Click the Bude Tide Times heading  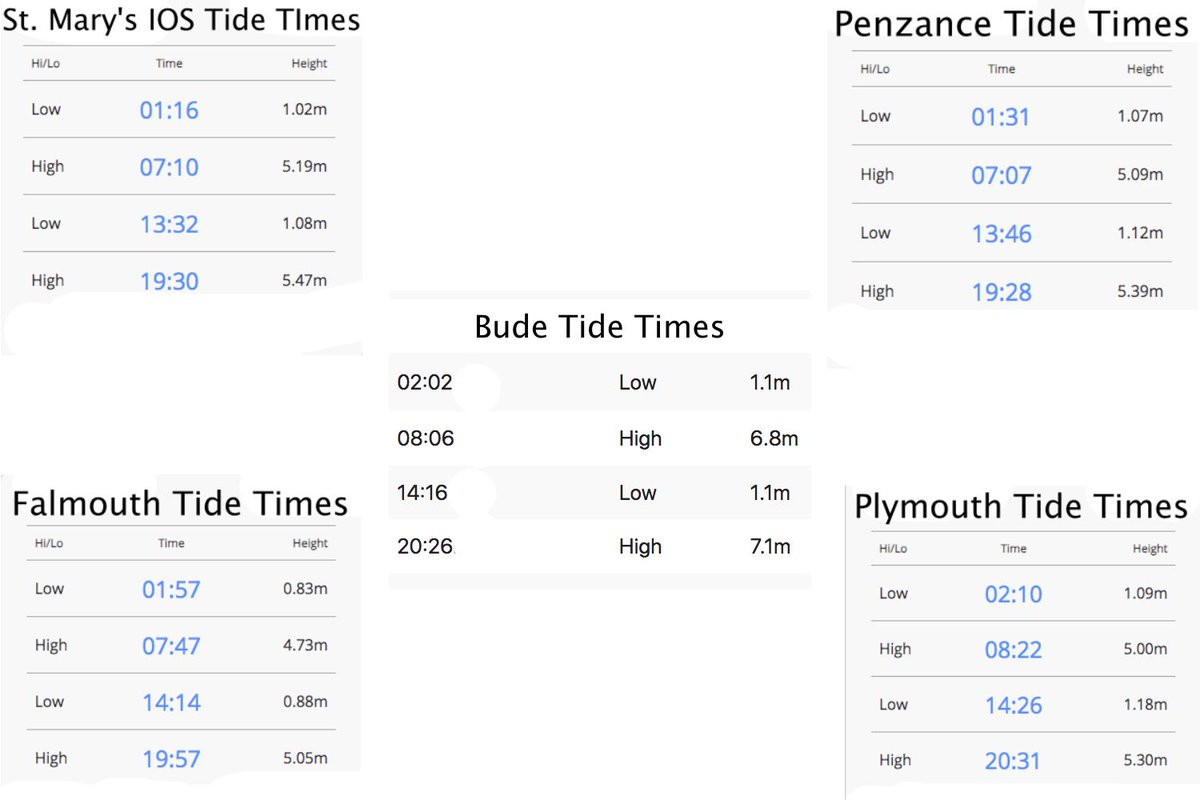599,327
